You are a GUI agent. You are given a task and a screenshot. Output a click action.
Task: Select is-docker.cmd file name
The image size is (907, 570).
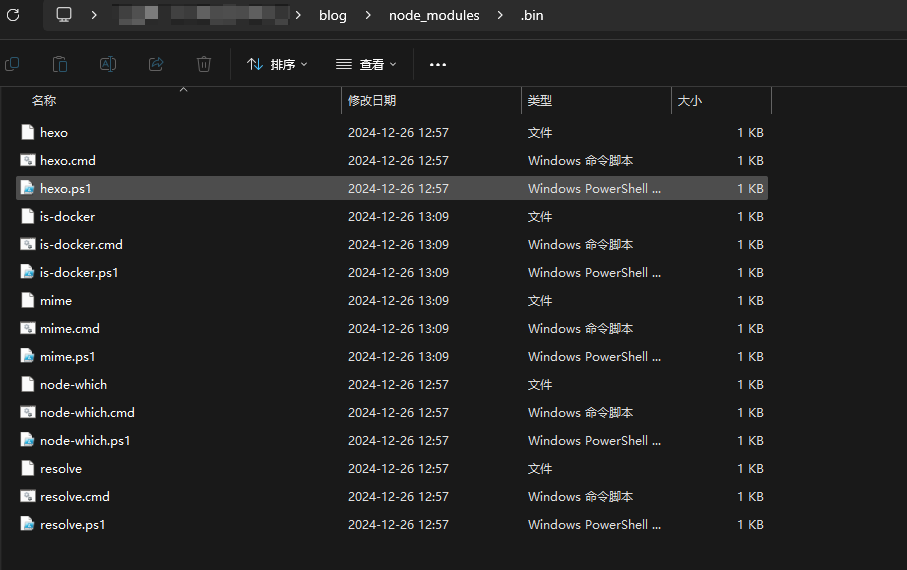81,244
